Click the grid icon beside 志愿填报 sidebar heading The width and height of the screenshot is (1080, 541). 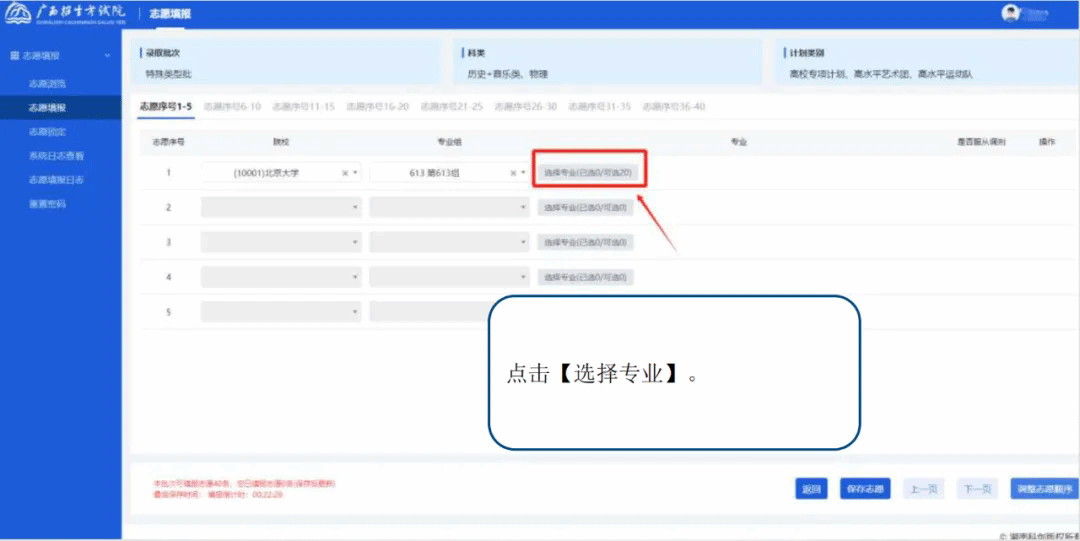14,56
